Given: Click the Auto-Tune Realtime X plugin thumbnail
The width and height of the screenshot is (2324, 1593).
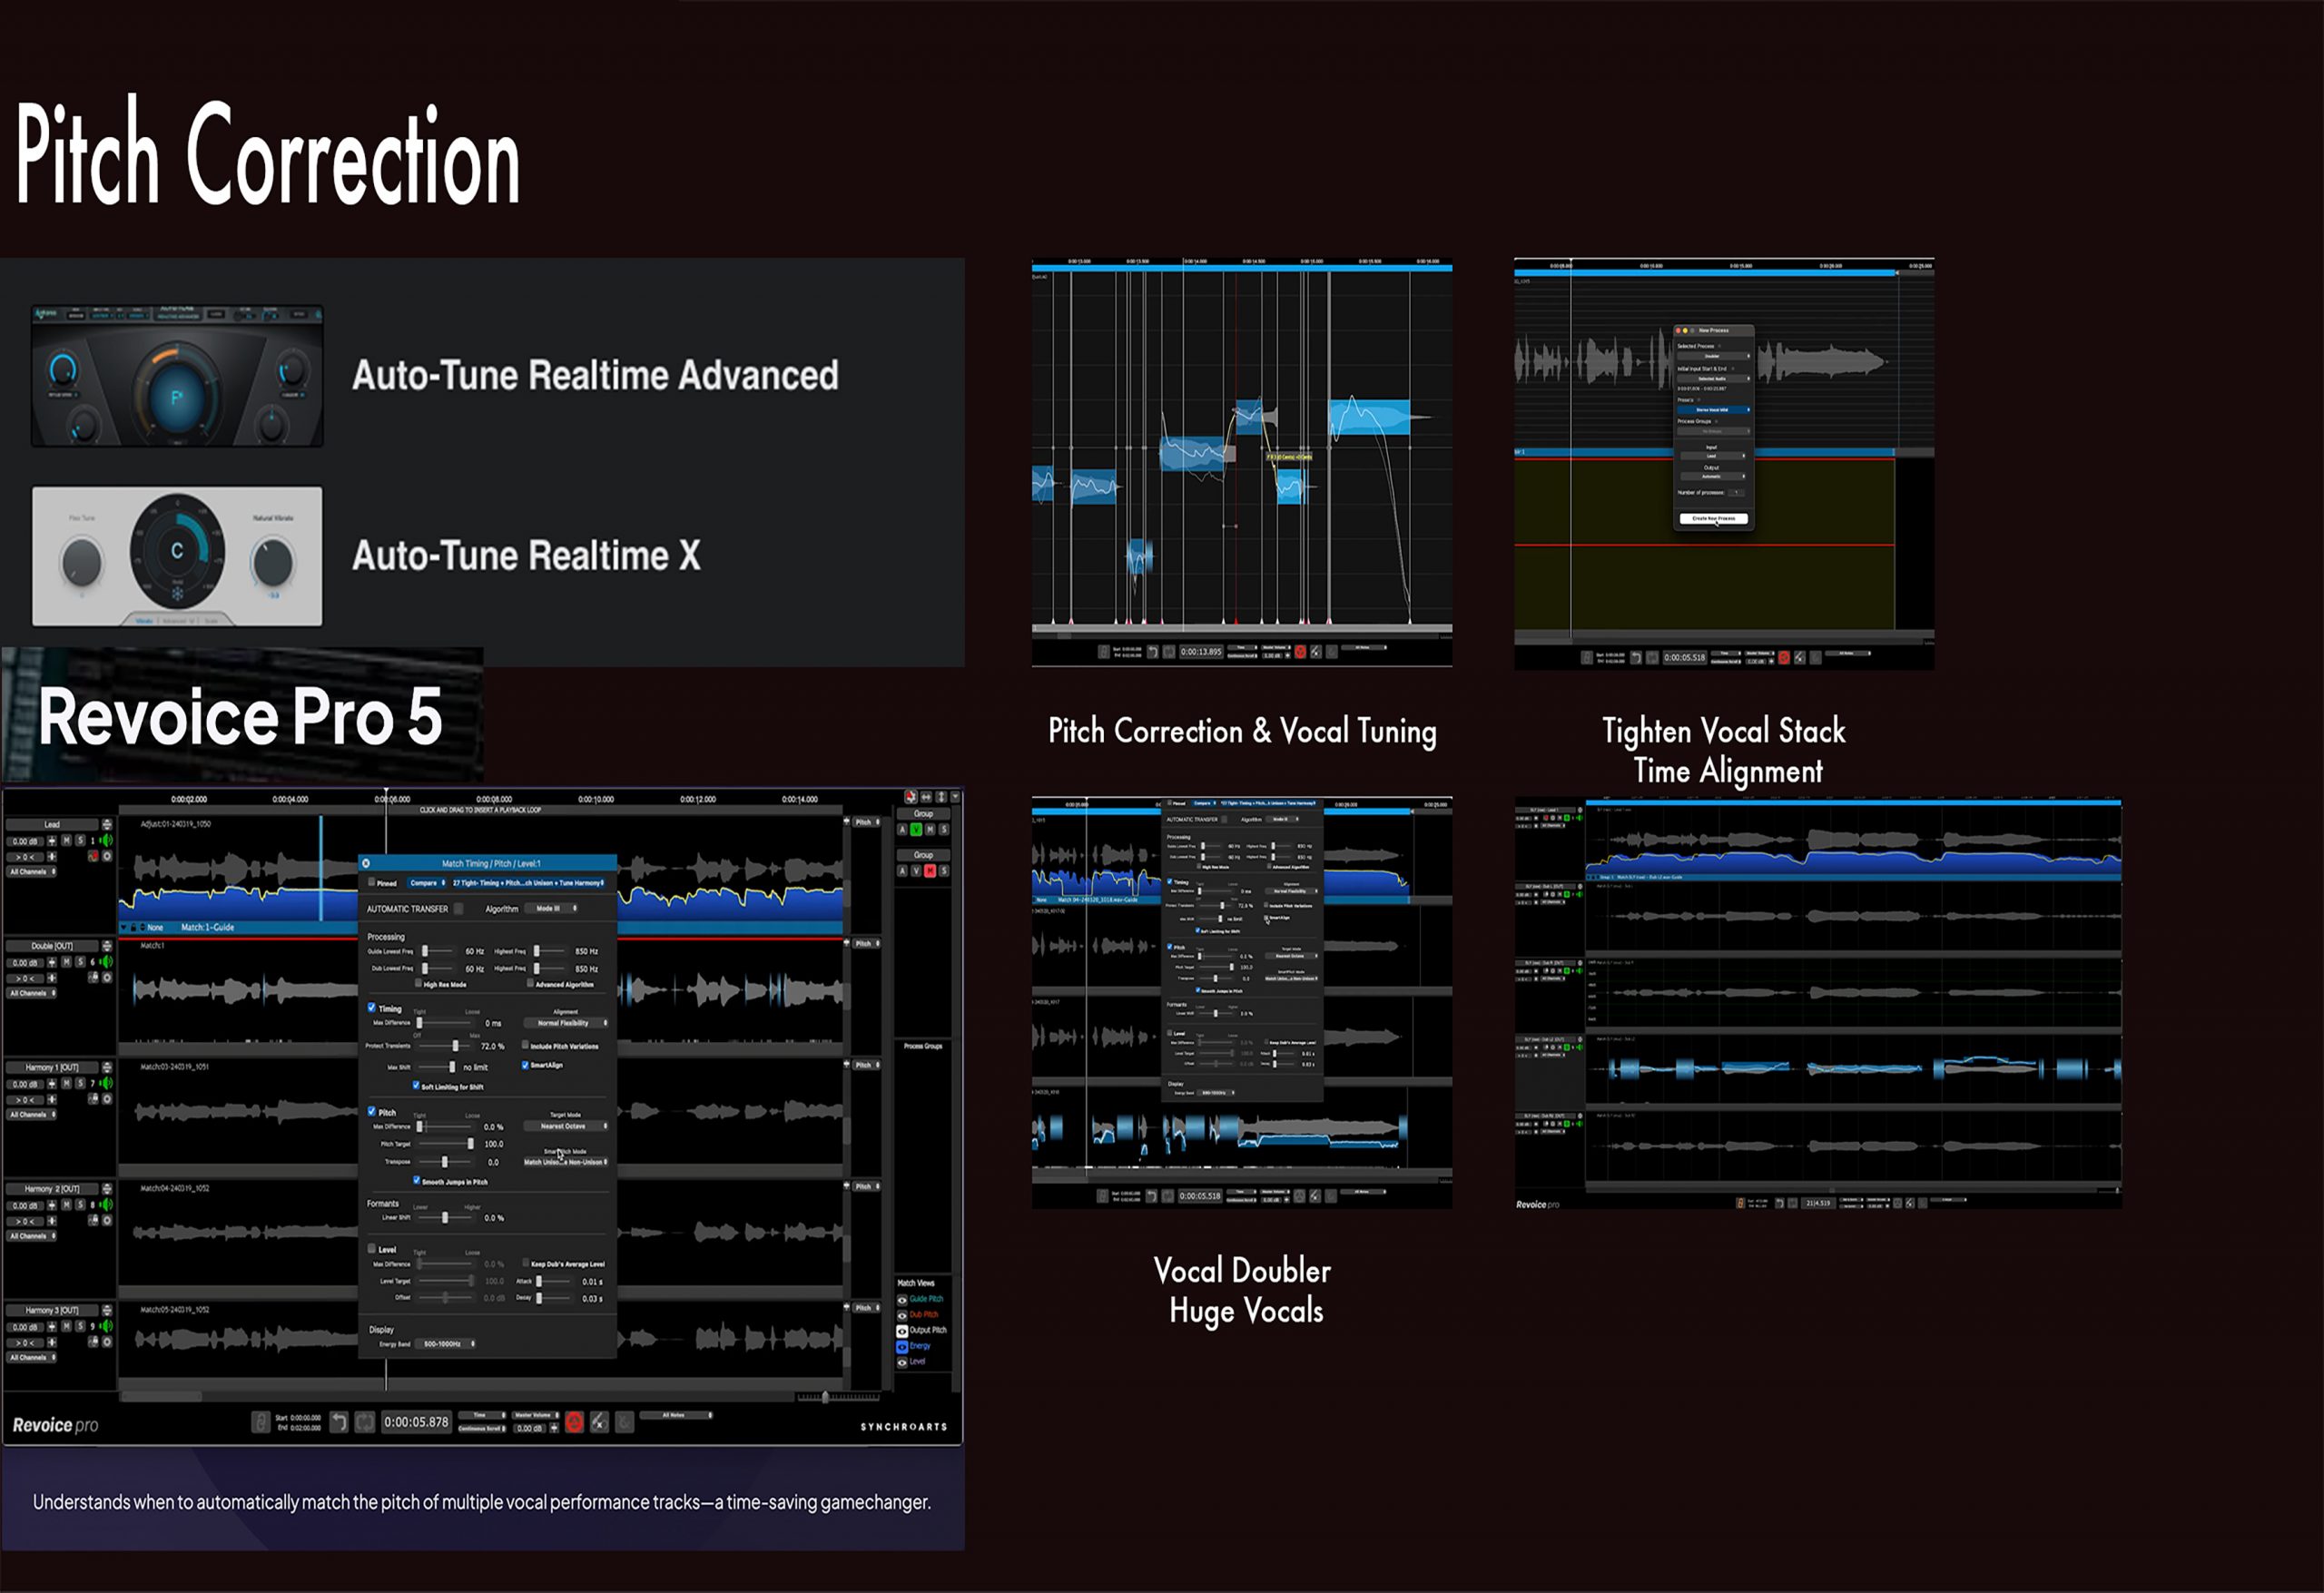Looking at the screenshot, I should tap(177, 556).
